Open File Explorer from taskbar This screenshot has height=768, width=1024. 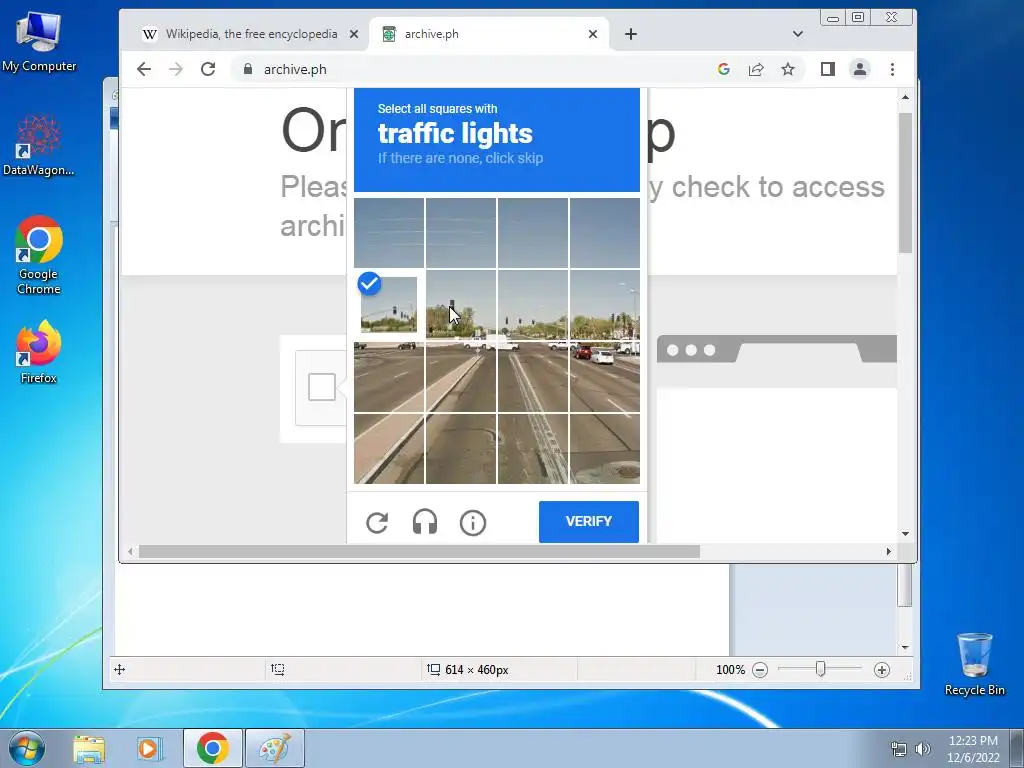coord(89,749)
